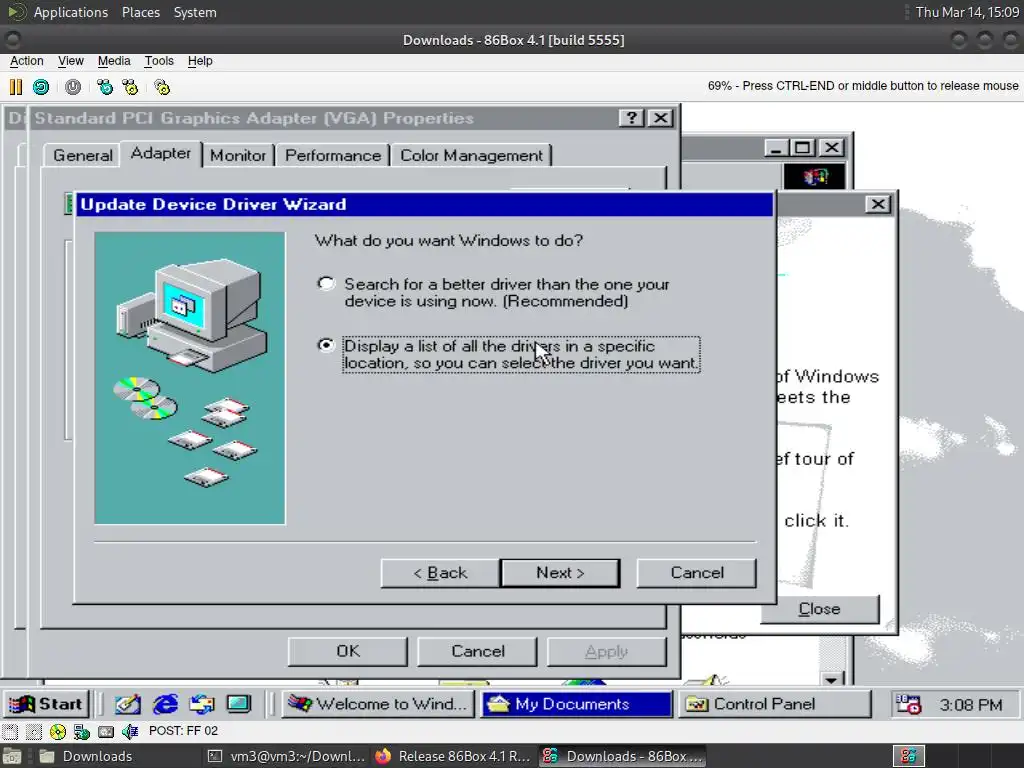Screen dimensions: 1024x768
Task: Launch Outlook Express from Quick Launch
Action: [x=202, y=704]
